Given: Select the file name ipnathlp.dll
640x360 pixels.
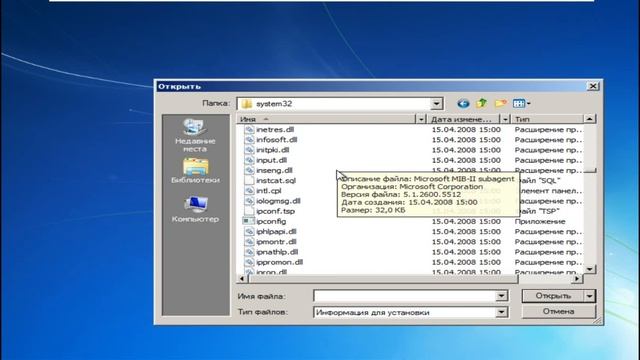Looking at the screenshot, I should (x=277, y=252).
